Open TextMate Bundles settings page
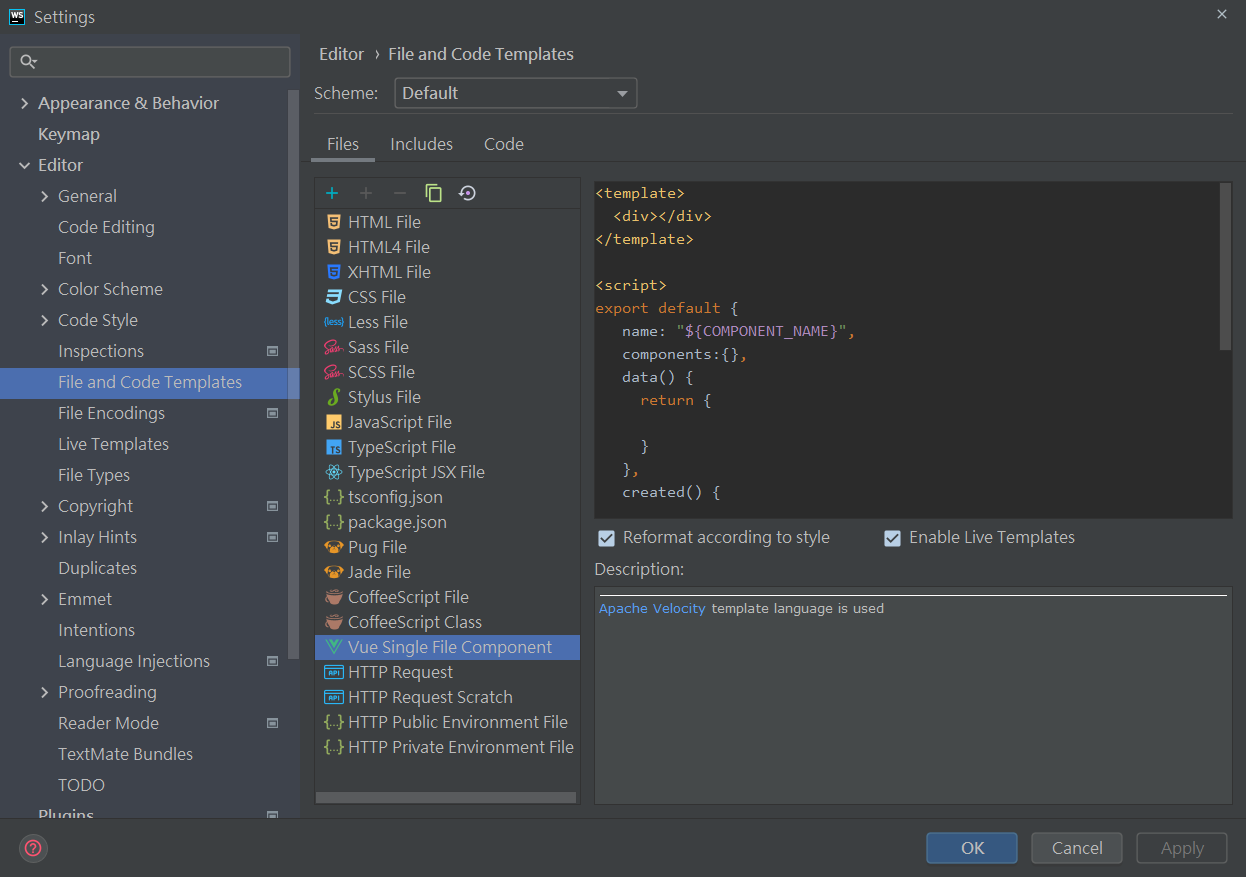1246x877 pixels. coord(125,754)
